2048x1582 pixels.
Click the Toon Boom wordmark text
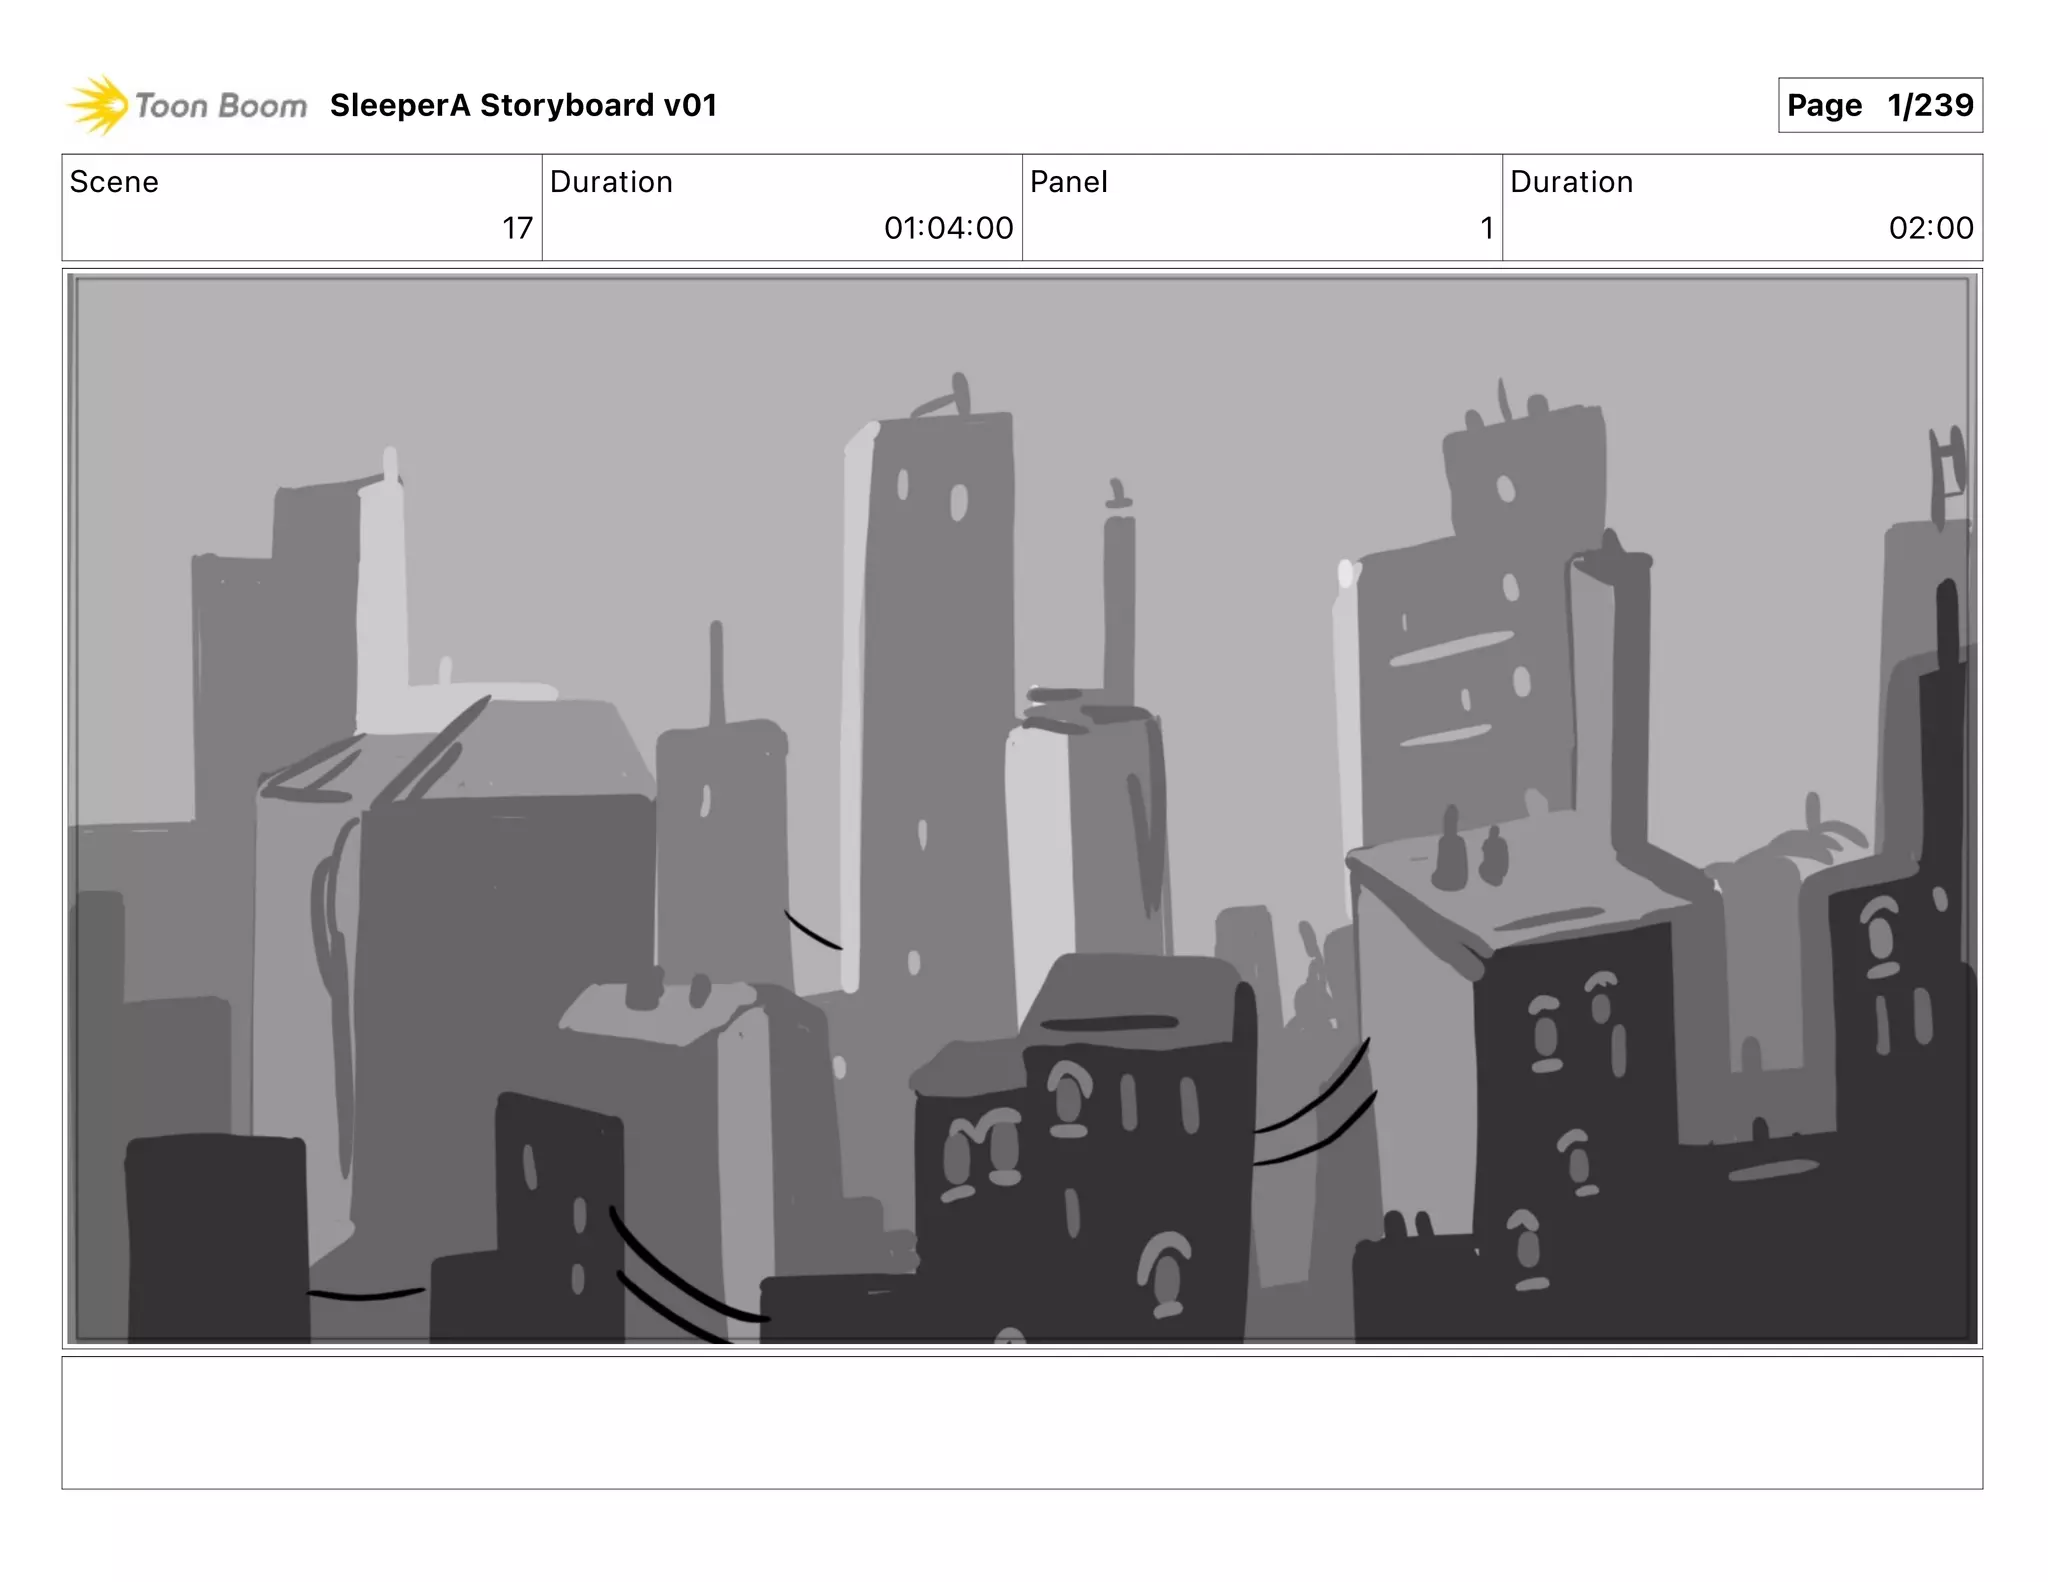coord(221,106)
